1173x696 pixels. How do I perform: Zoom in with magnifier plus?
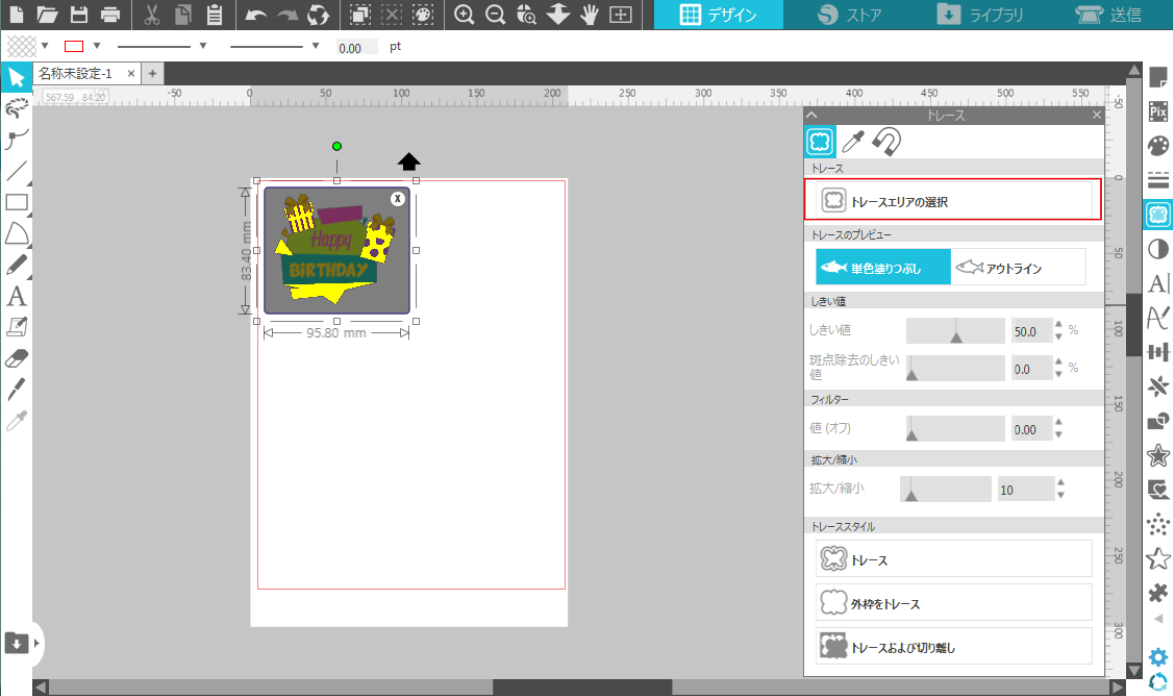pos(464,14)
